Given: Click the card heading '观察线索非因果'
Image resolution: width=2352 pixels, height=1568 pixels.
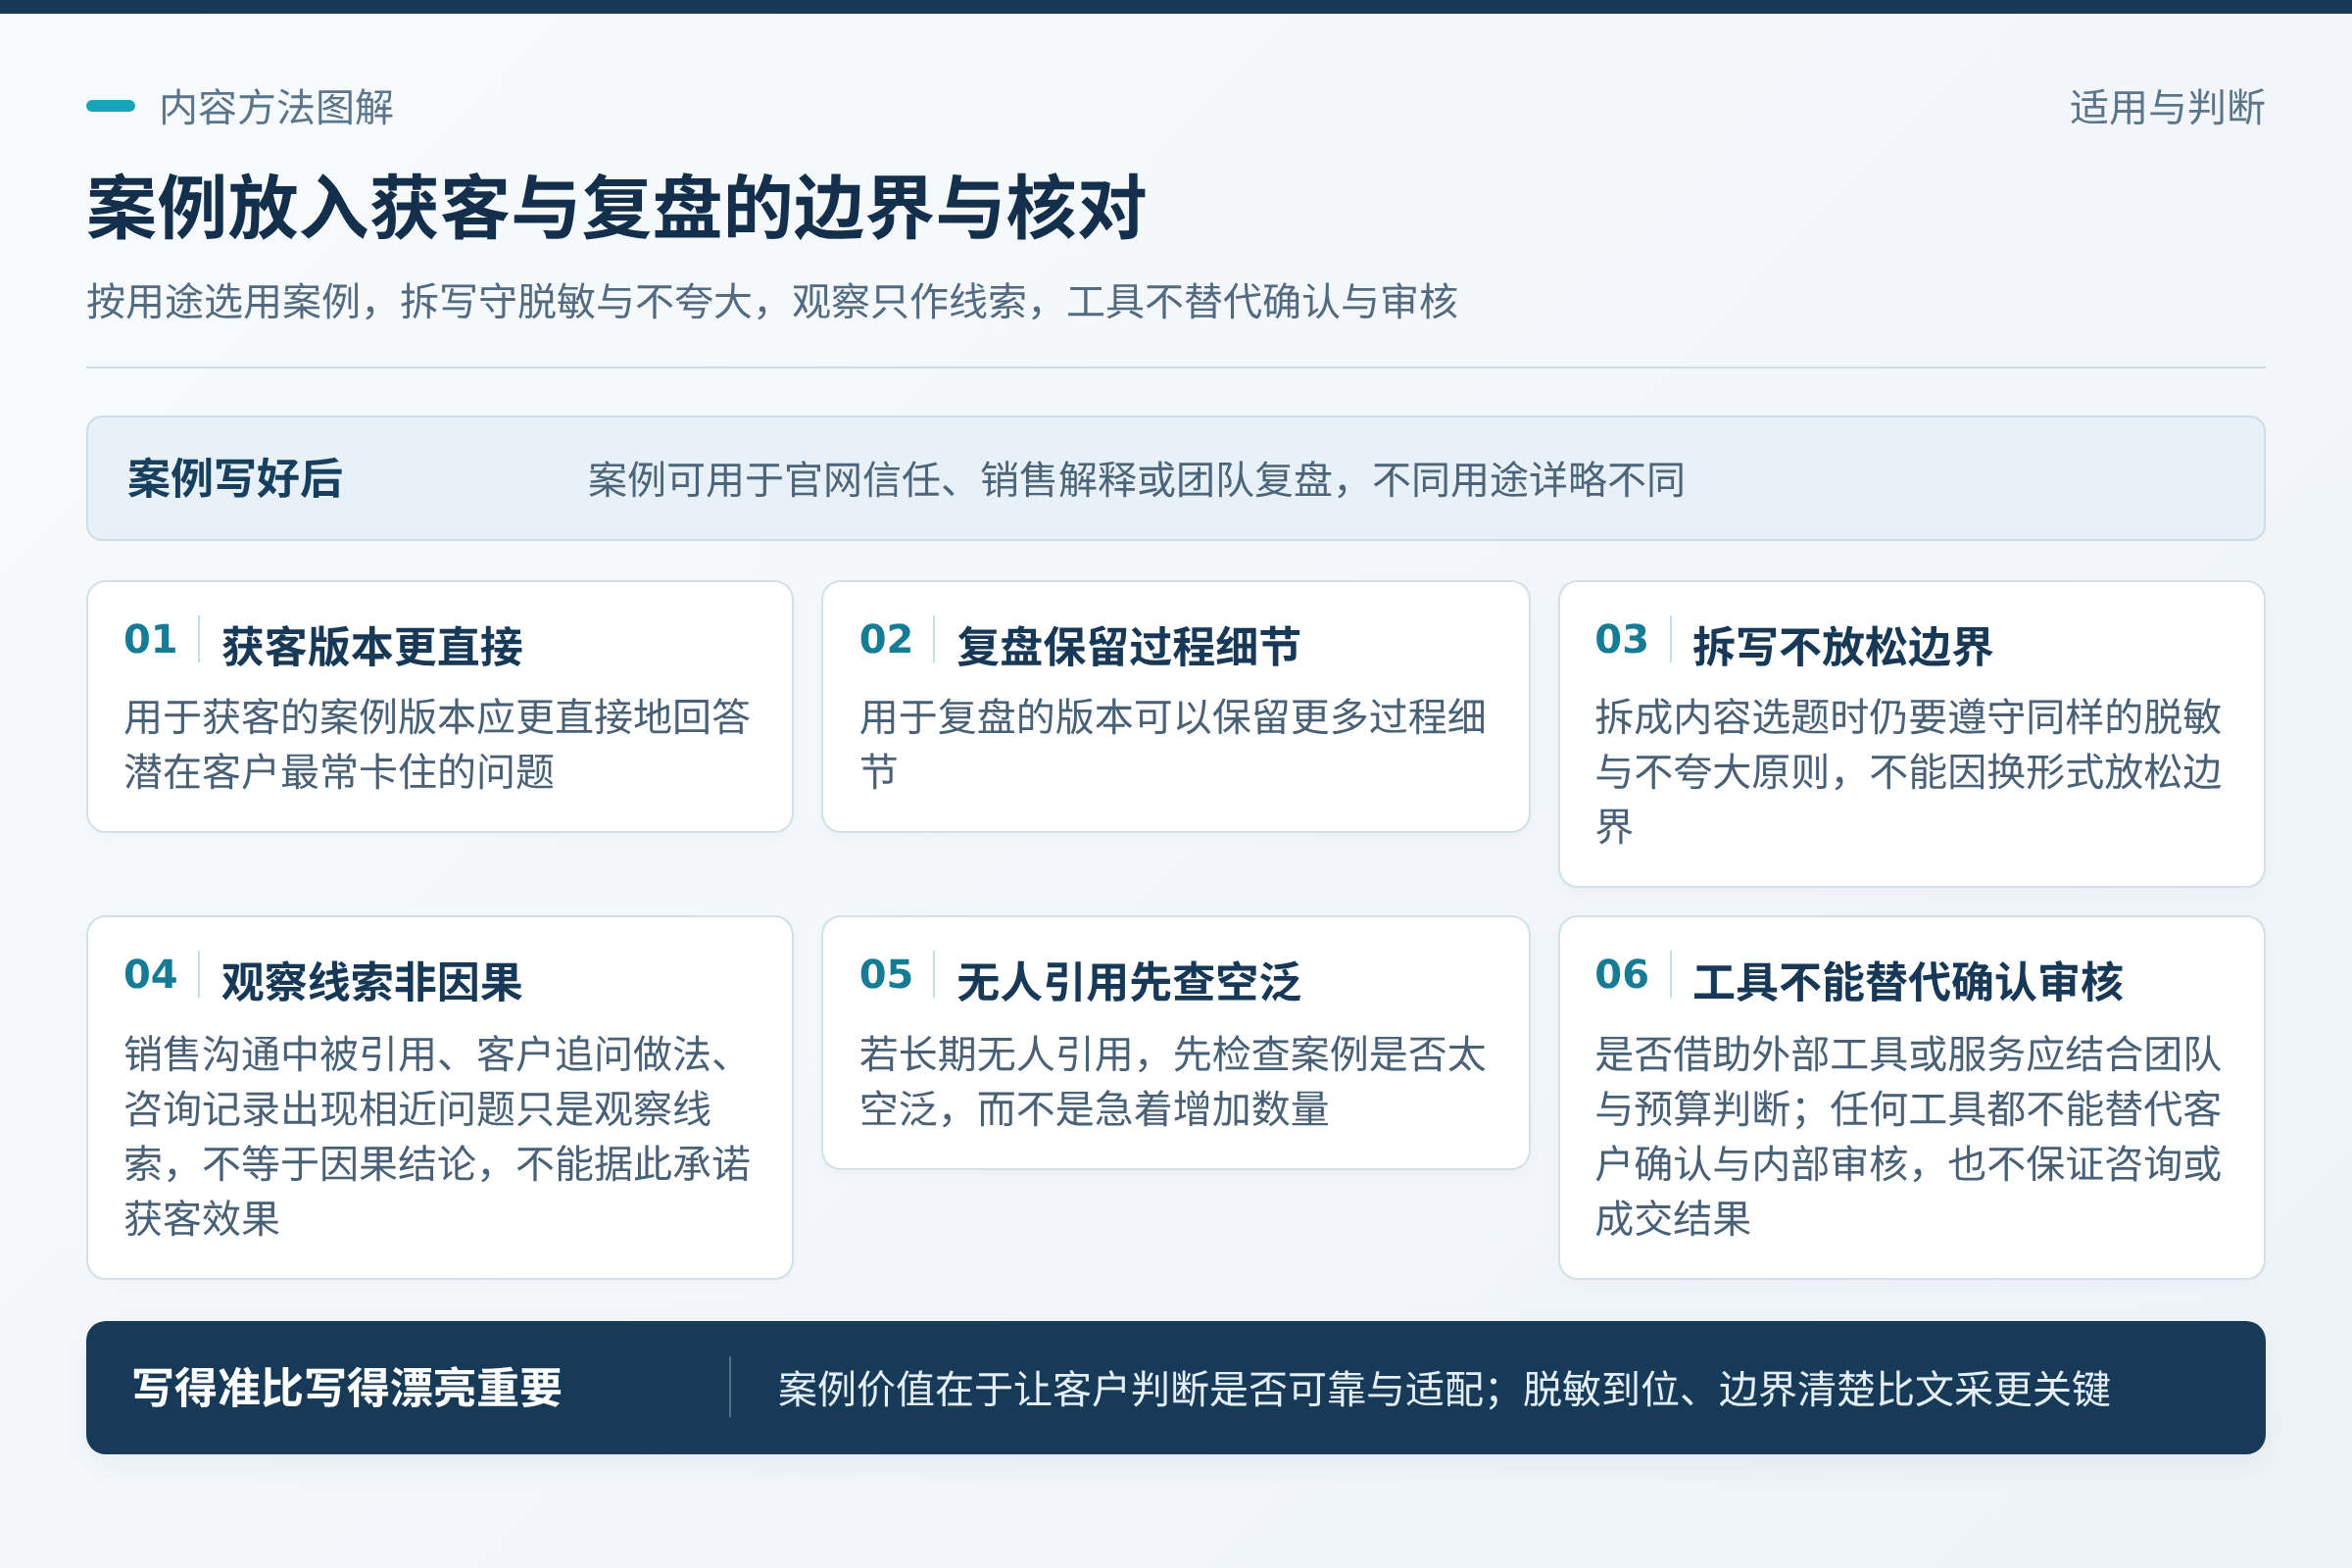Looking at the screenshot, I should [x=372, y=982].
